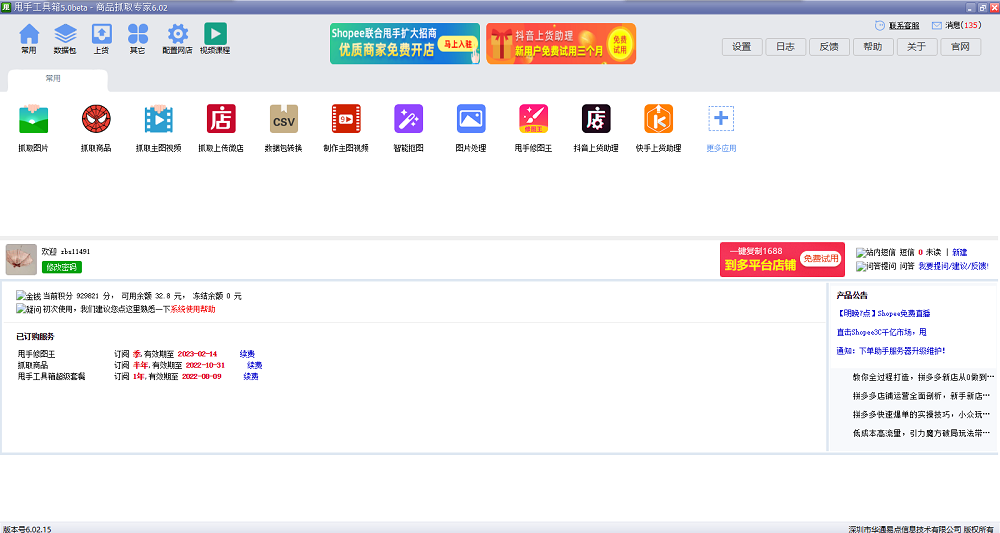1000x533 pixels.
Task: Open the 配置网店 store settings gear
Action: (177, 38)
